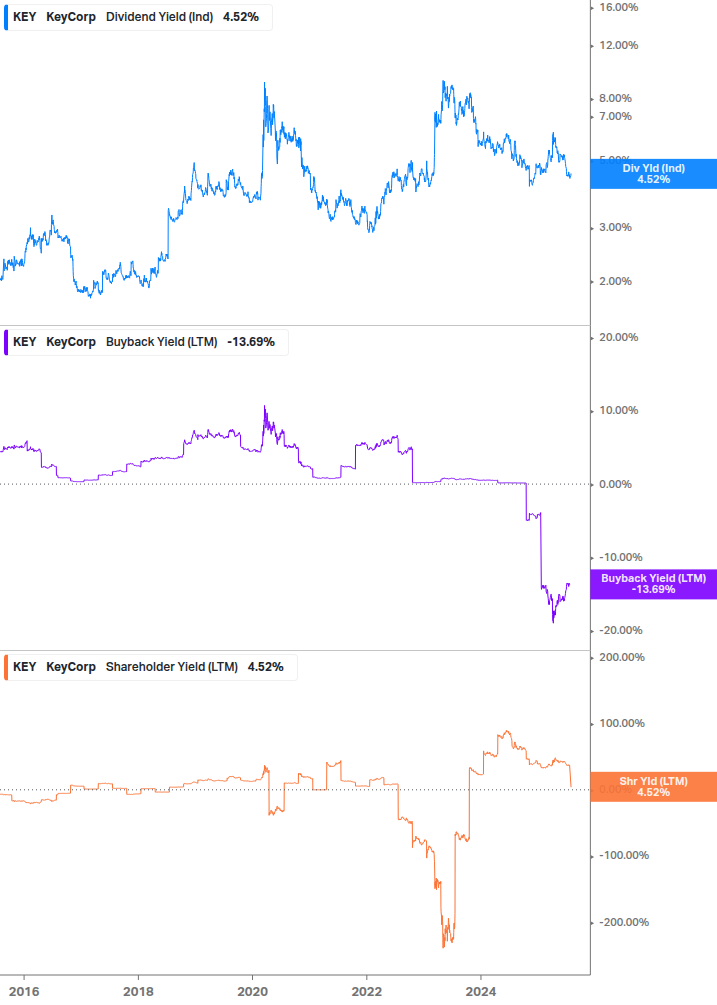717x1005 pixels.
Task: Click the positive 10.00% label on Buyback axis
Action: pos(618,411)
